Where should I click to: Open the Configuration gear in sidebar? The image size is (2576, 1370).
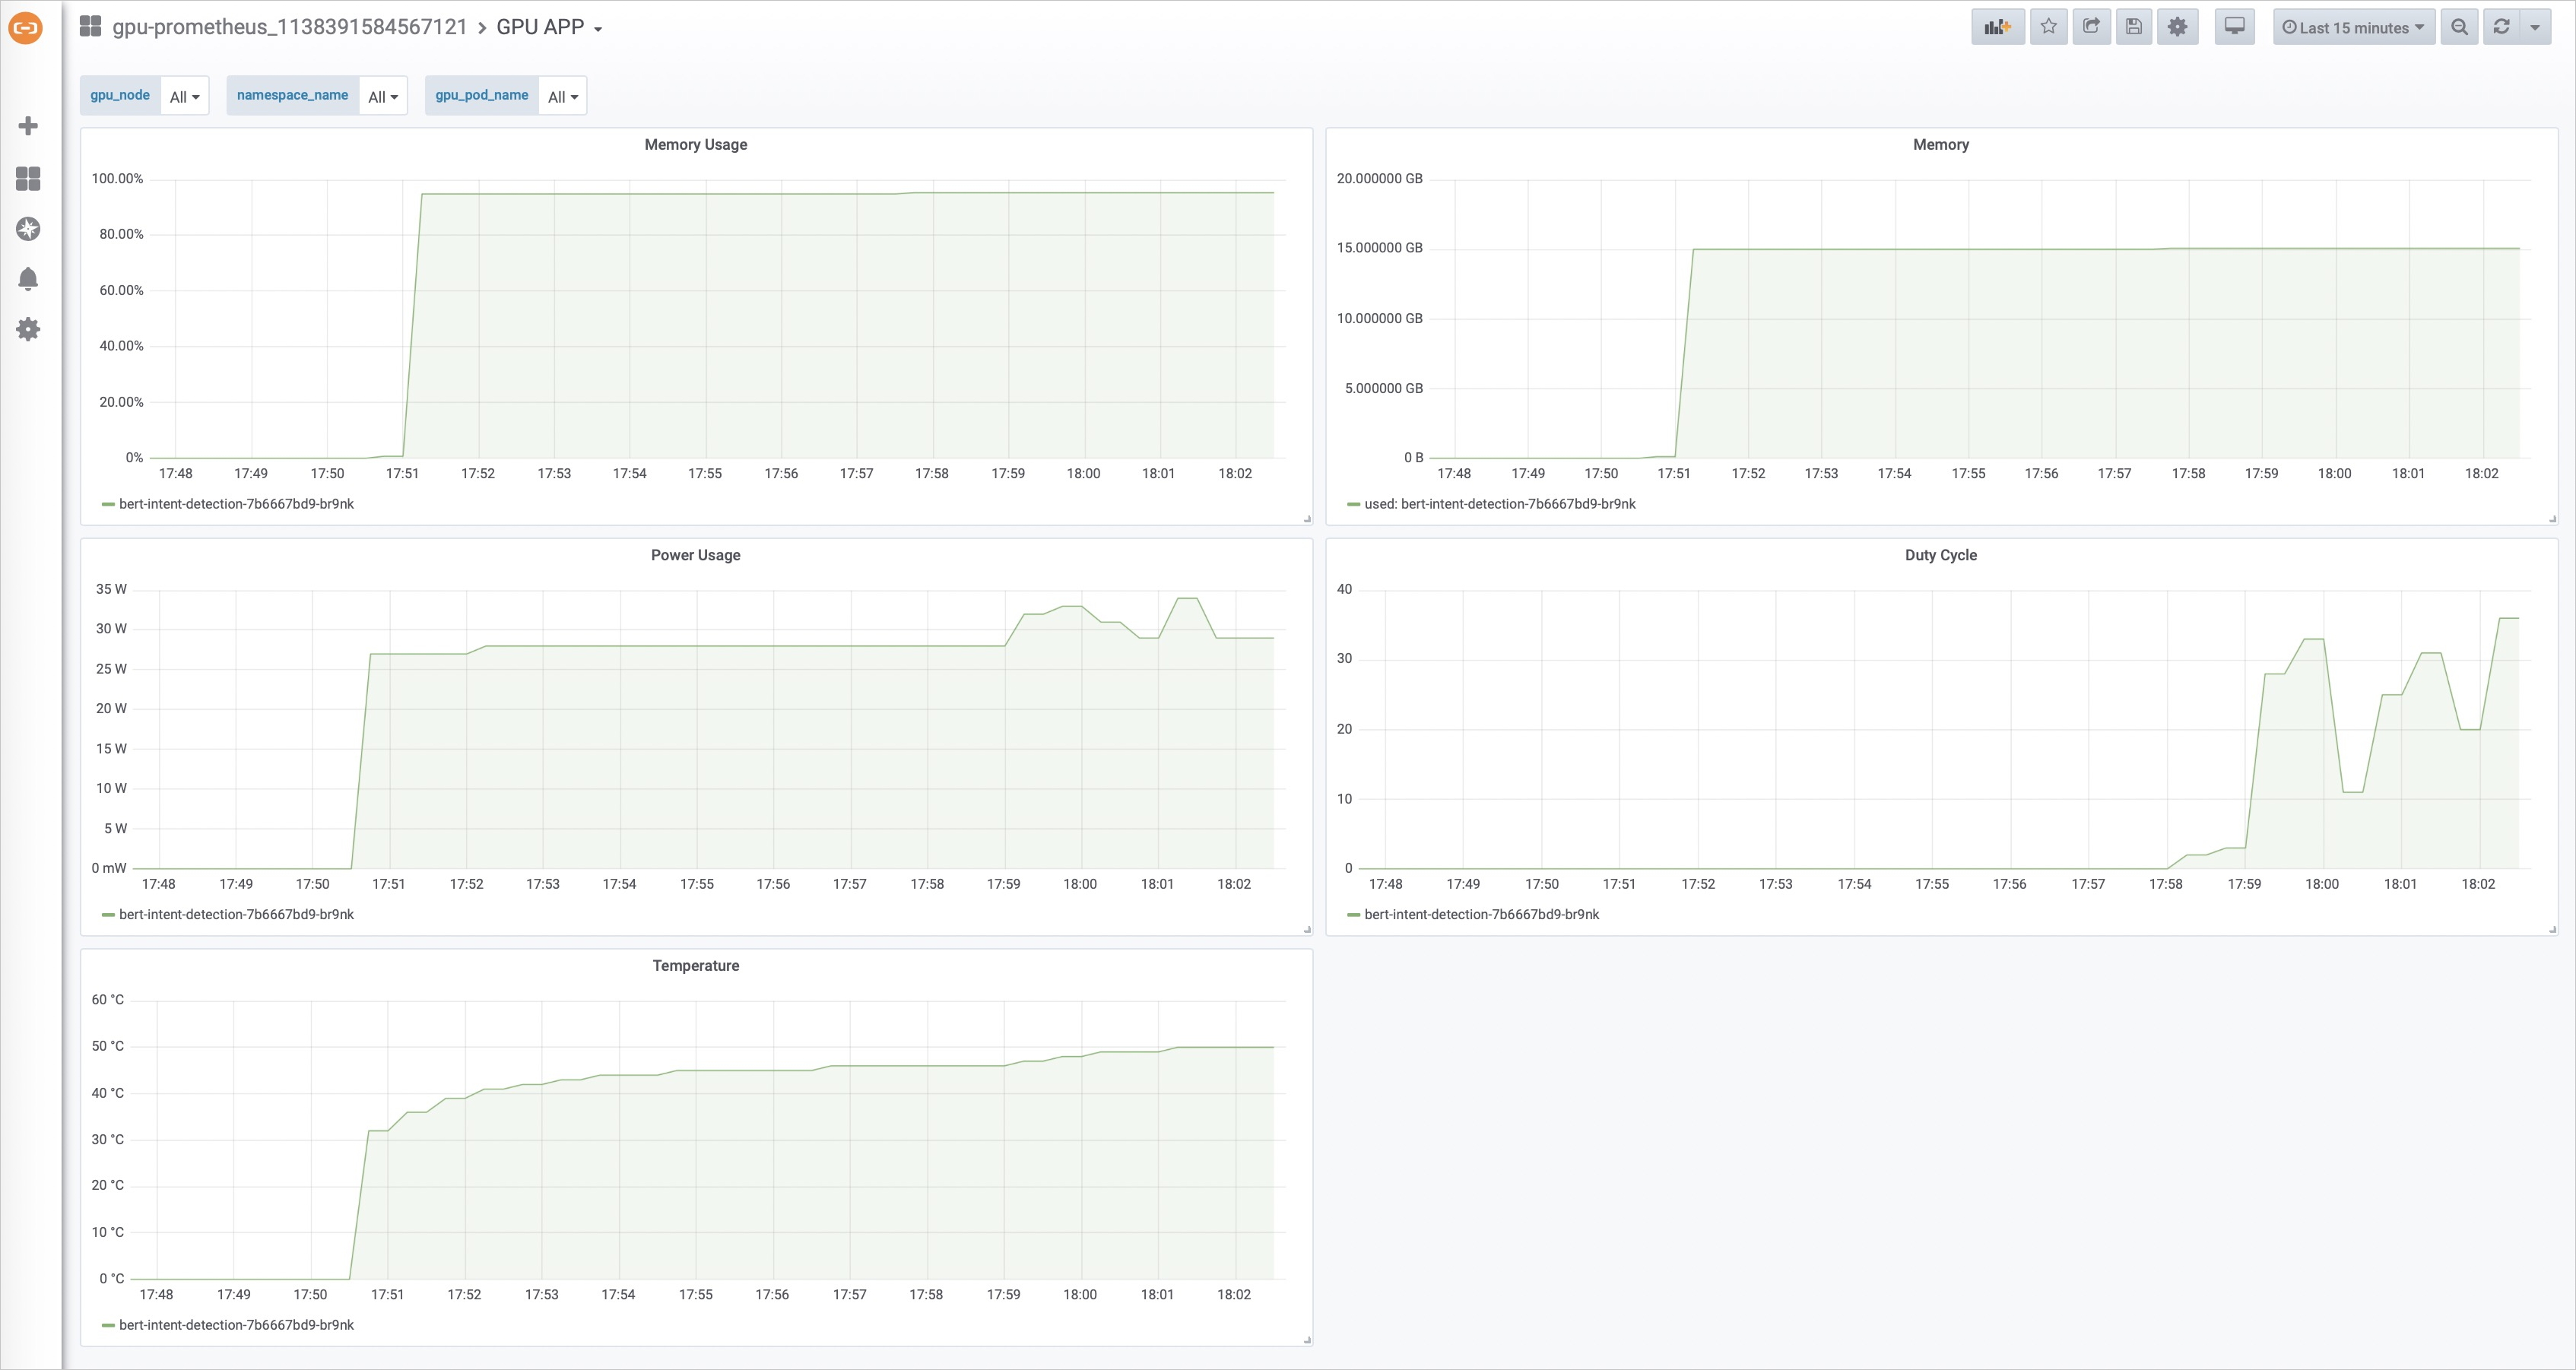pos(28,329)
